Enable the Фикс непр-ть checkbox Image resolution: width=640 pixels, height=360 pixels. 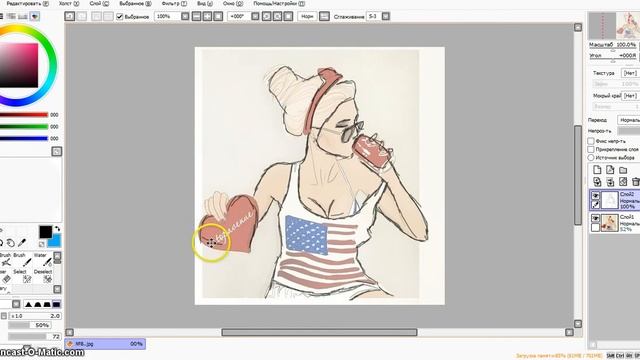pyautogui.click(x=591, y=141)
